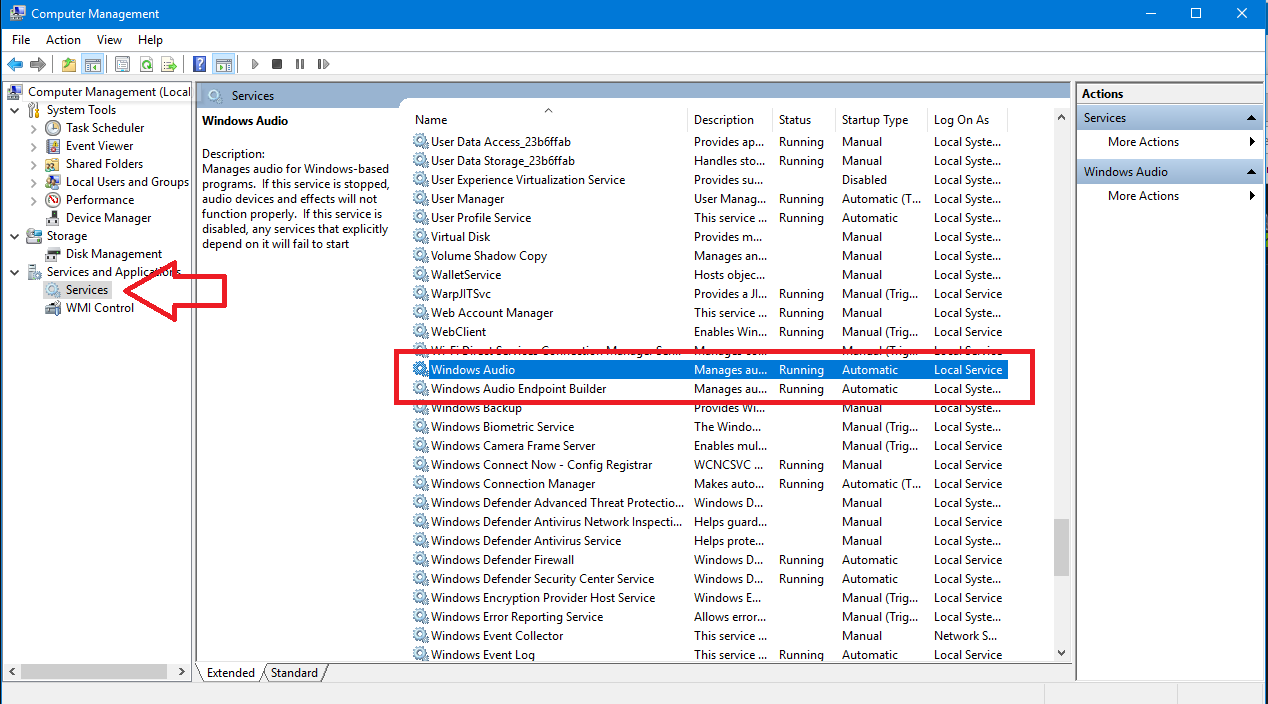Screen dimensions: 1268x704
Task: Click the services list vertical scrollbar thumb
Action: tap(1061, 548)
